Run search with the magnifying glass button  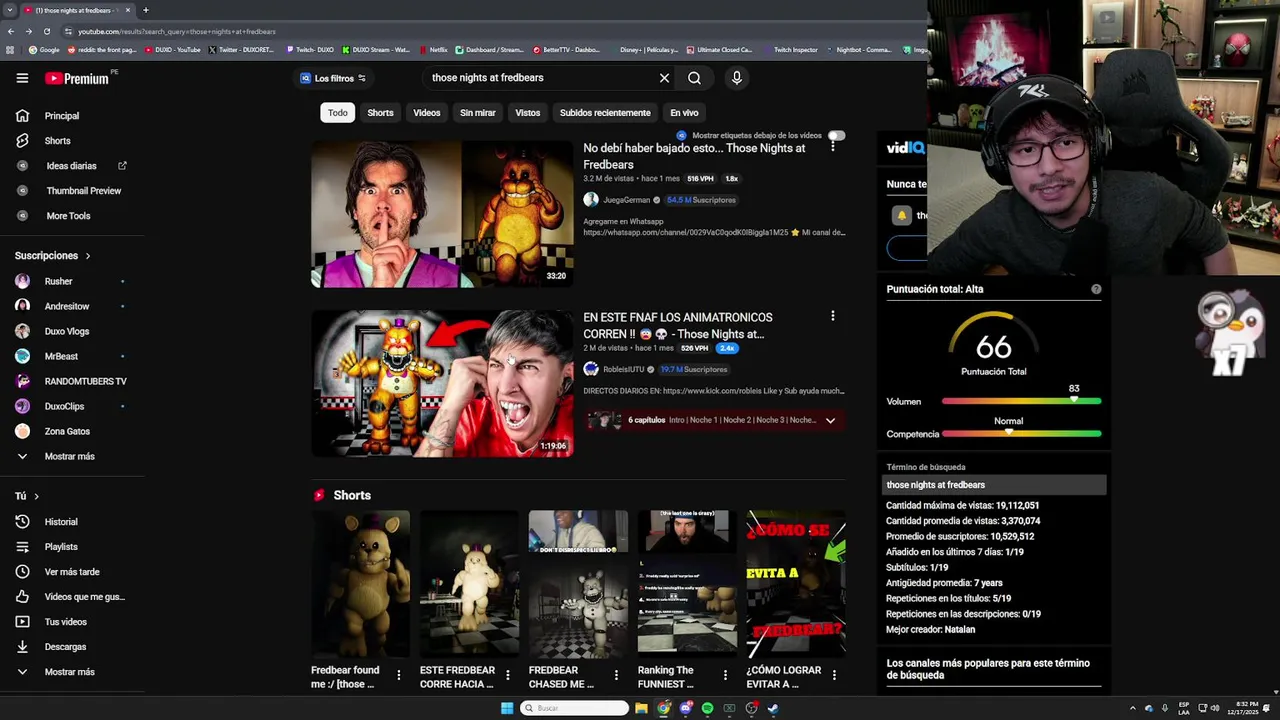pyautogui.click(x=694, y=78)
